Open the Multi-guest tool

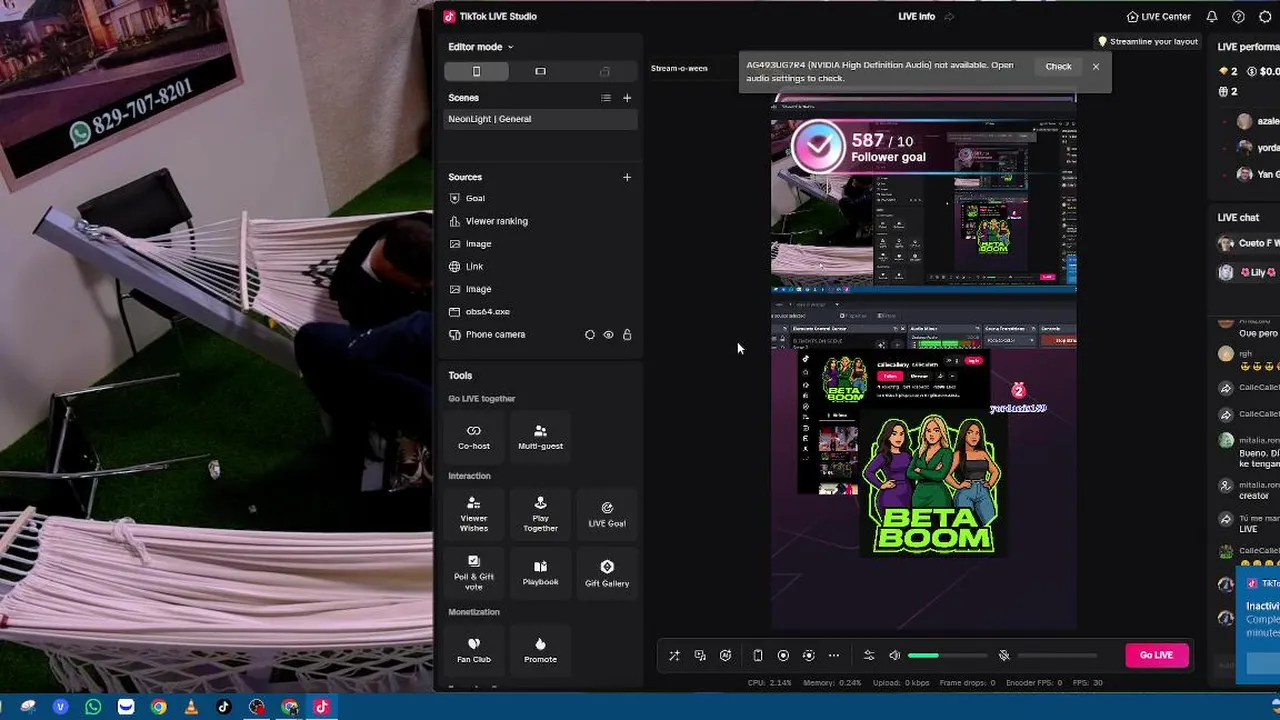click(540, 437)
